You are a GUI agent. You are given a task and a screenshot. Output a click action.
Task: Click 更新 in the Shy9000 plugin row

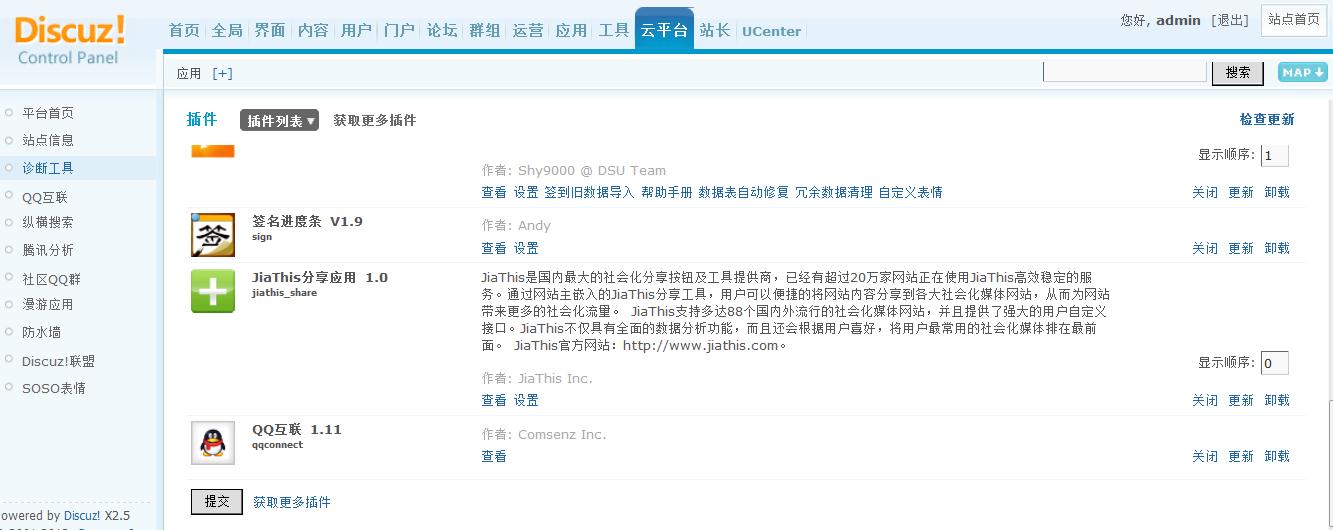(x=1241, y=192)
